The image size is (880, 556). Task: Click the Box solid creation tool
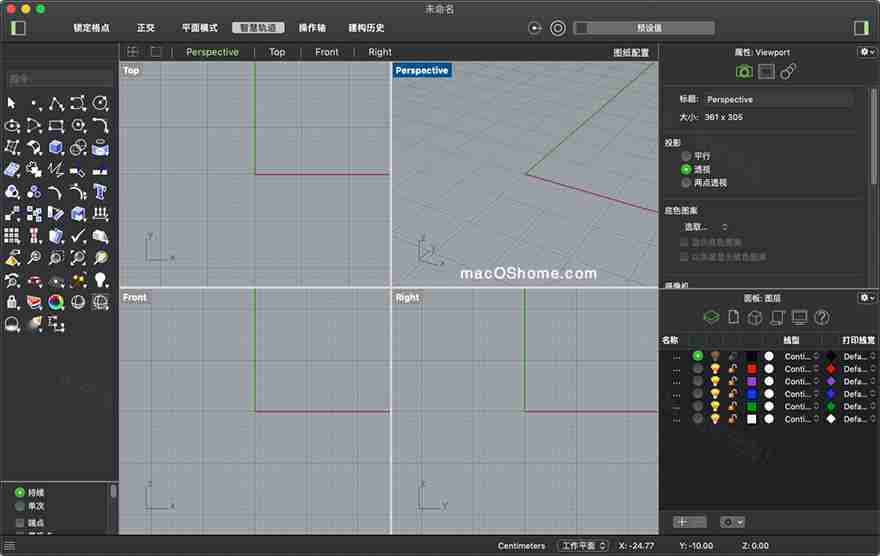(x=56, y=148)
